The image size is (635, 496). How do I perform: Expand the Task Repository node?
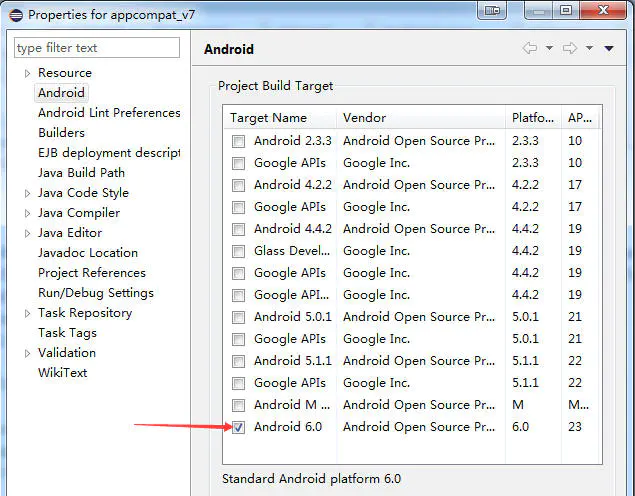point(28,313)
